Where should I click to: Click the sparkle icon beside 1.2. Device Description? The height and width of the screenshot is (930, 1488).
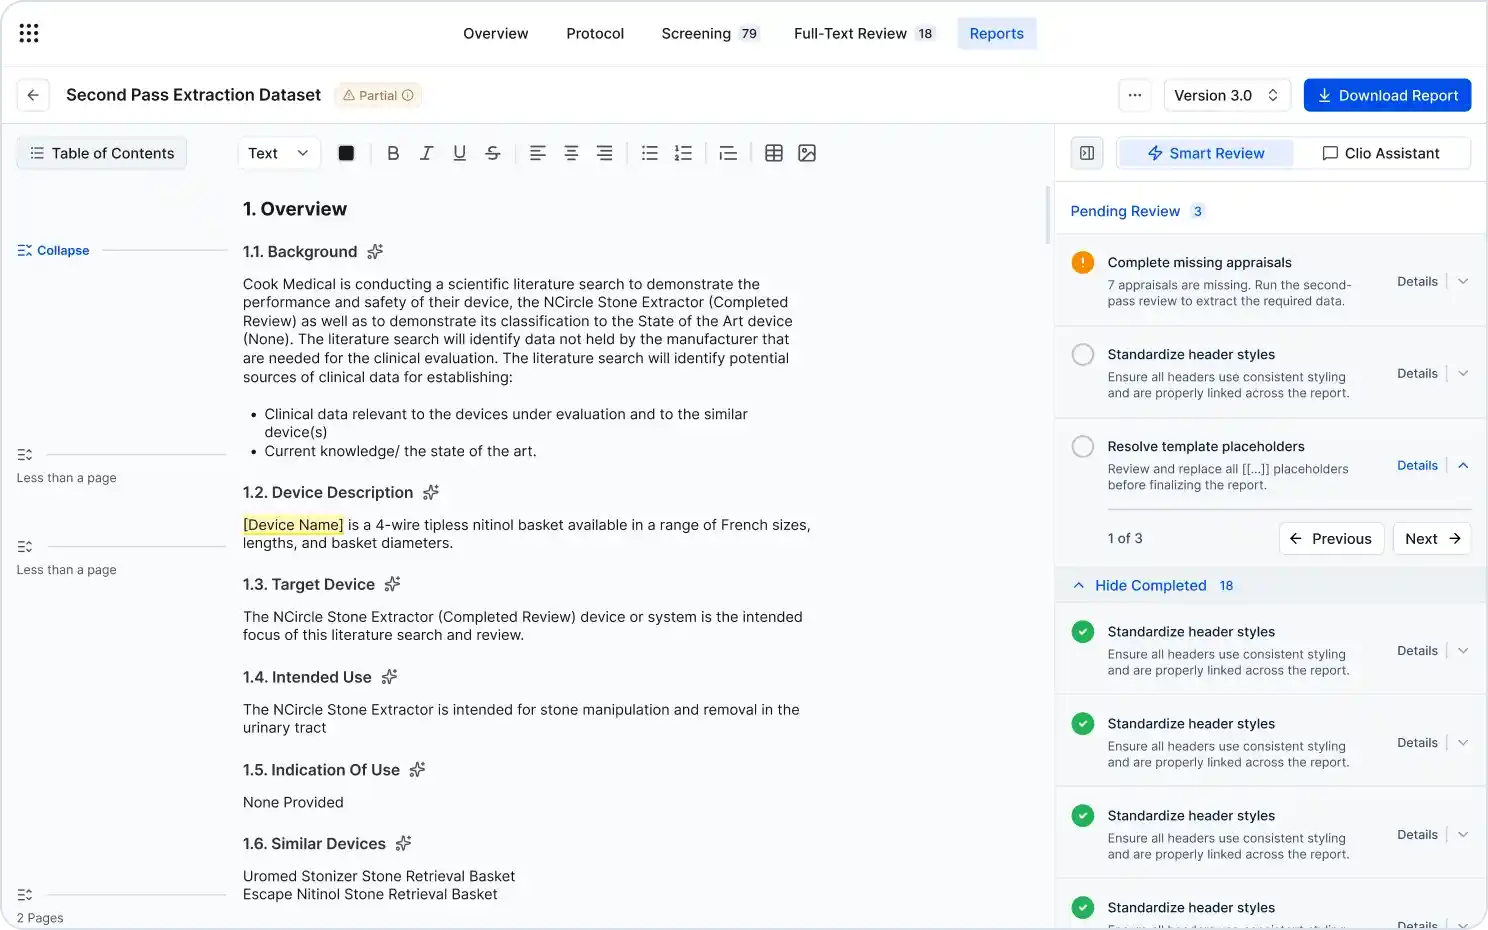pos(431,492)
